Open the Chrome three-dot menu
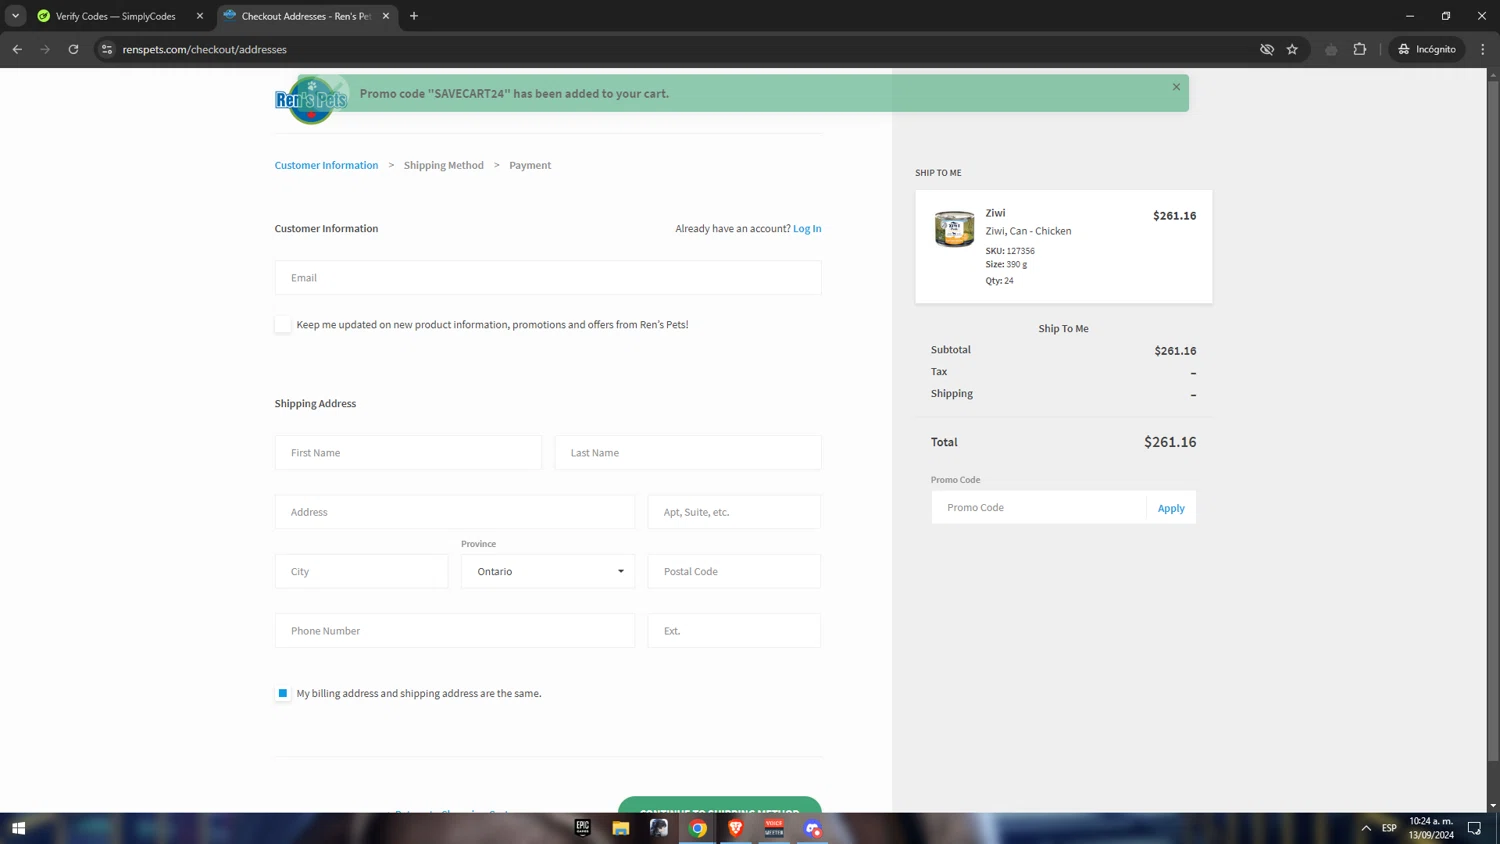The image size is (1500, 844). tap(1483, 49)
